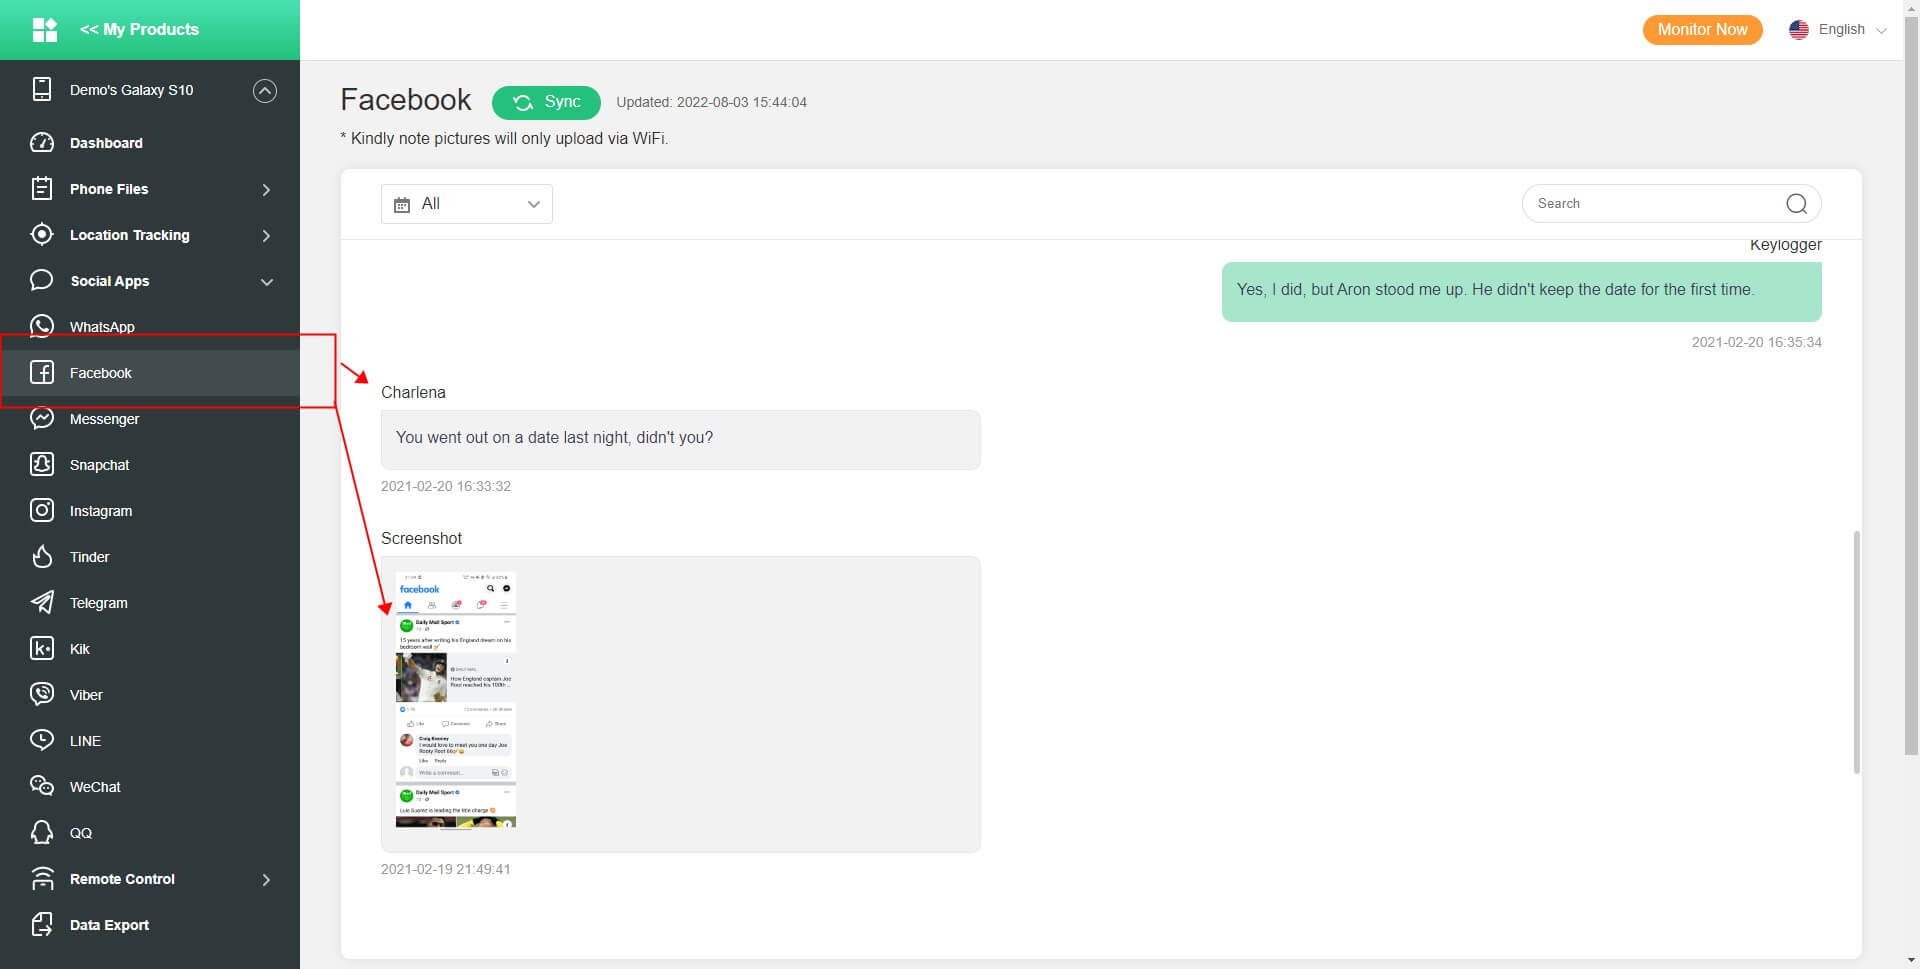The height and width of the screenshot is (969, 1920).
Task: Click the green Aron reply message
Action: [x=1521, y=291]
